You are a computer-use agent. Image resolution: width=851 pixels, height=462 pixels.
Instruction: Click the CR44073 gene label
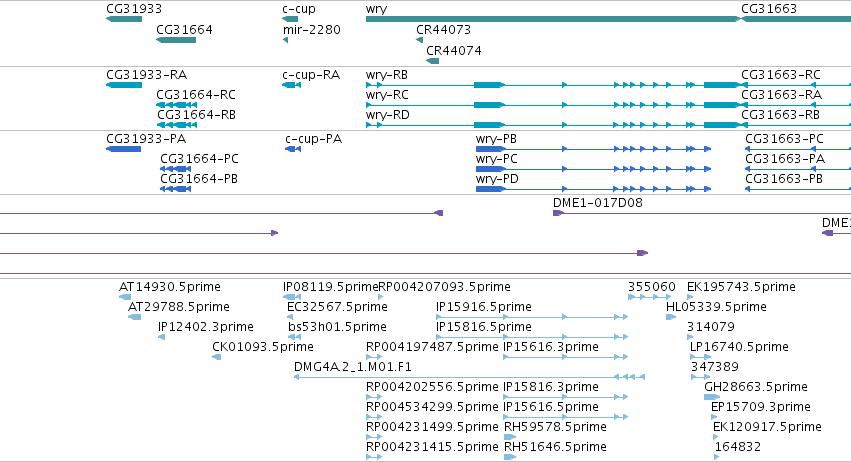coord(443,30)
